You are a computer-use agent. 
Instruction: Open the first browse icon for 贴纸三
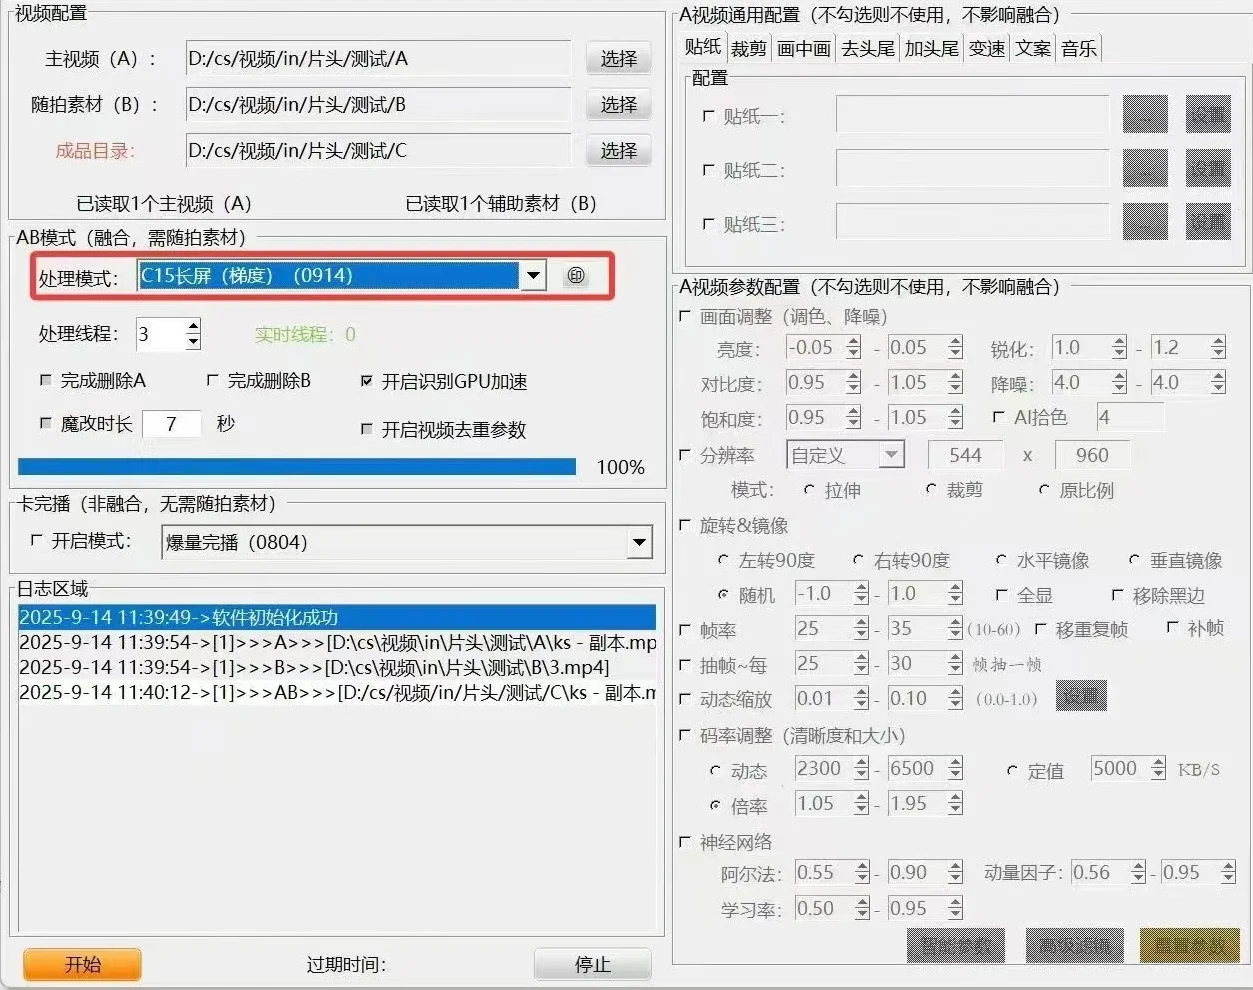(x=1144, y=221)
